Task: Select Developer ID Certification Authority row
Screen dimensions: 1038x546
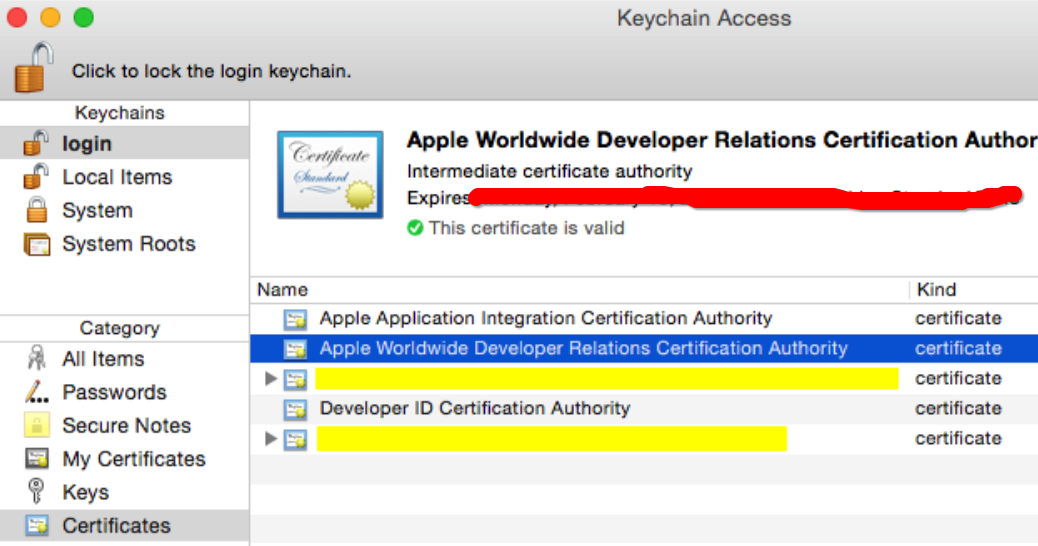Action: point(474,408)
